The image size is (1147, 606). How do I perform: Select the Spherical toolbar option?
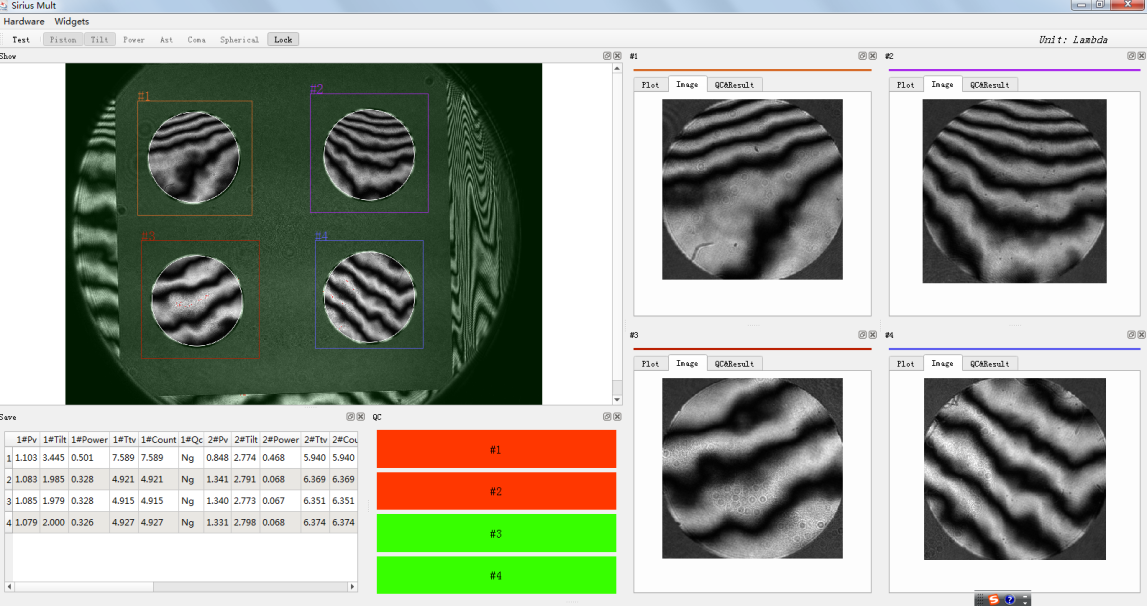point(239,40)
